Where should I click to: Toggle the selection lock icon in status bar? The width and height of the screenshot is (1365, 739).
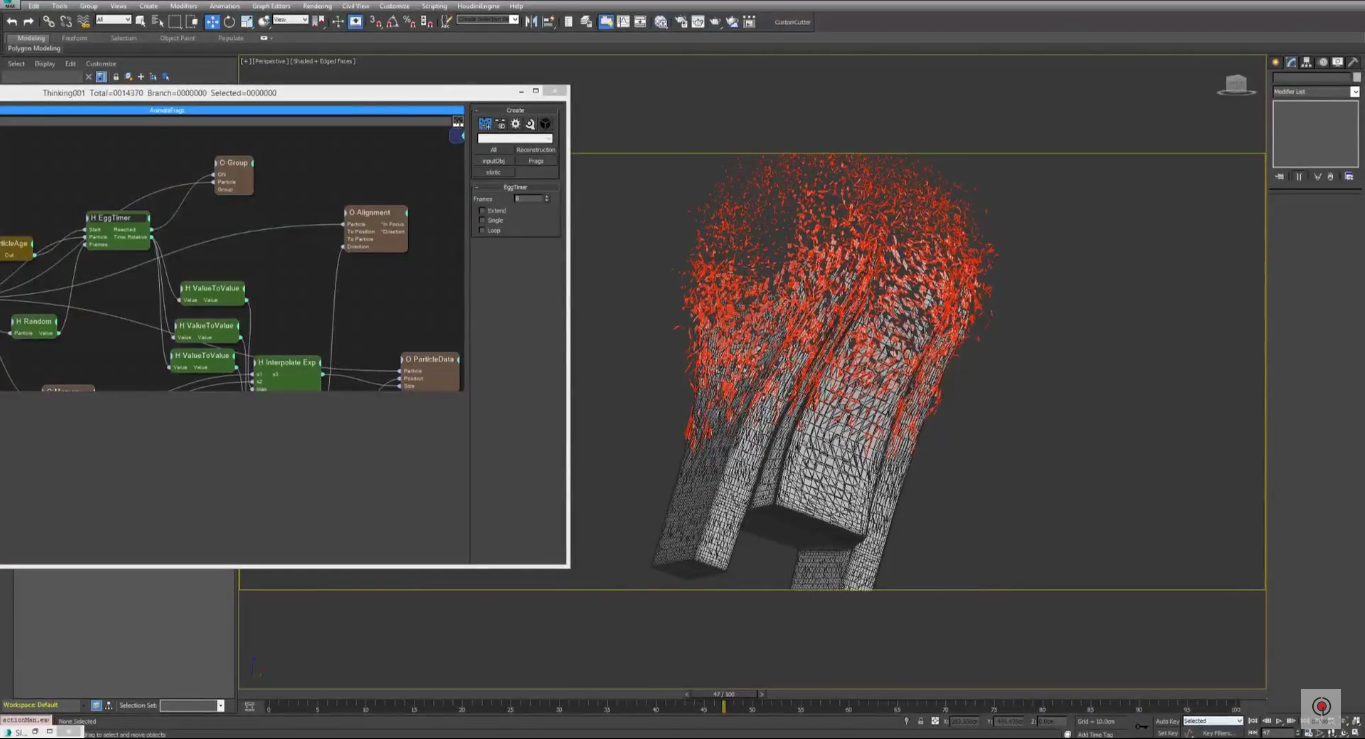coord(920,721)
